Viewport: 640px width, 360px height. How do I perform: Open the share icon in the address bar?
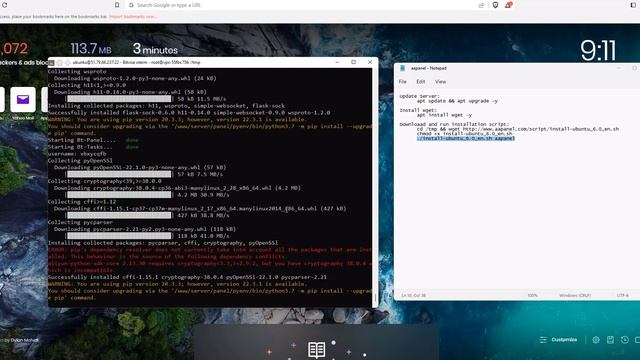click(x=482, y=5)
